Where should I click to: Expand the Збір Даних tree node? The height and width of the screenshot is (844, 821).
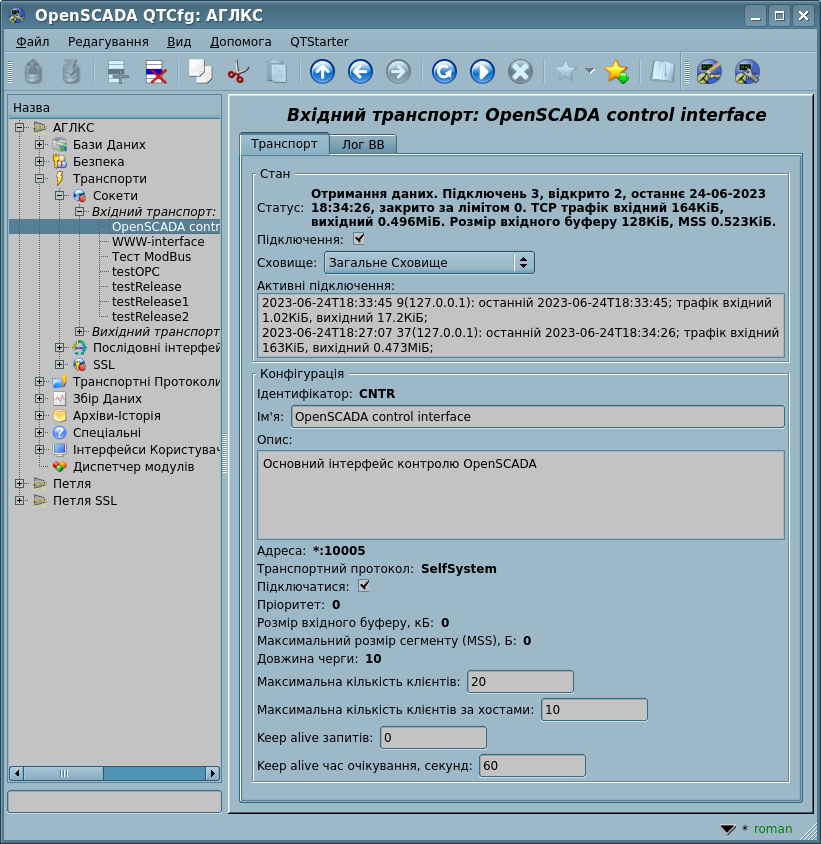click(39, 398)
